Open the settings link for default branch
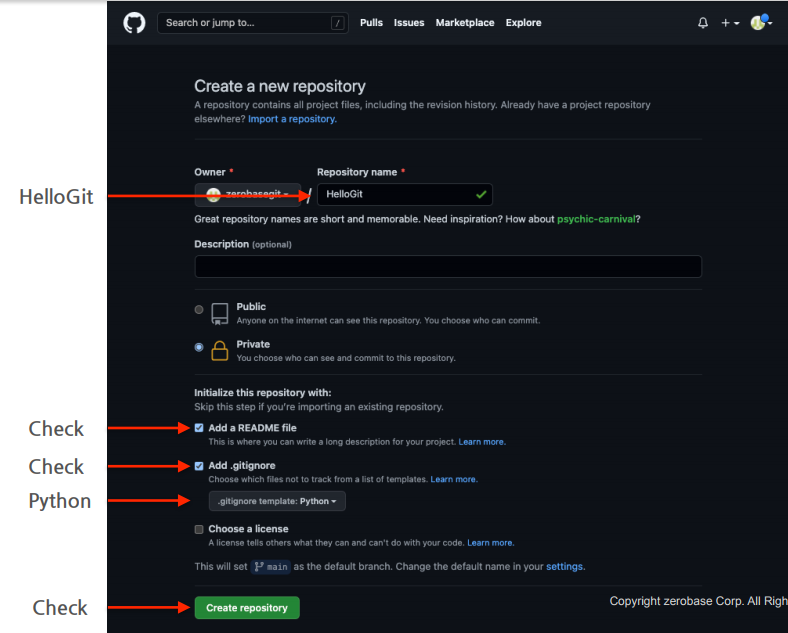 [564, 567]
